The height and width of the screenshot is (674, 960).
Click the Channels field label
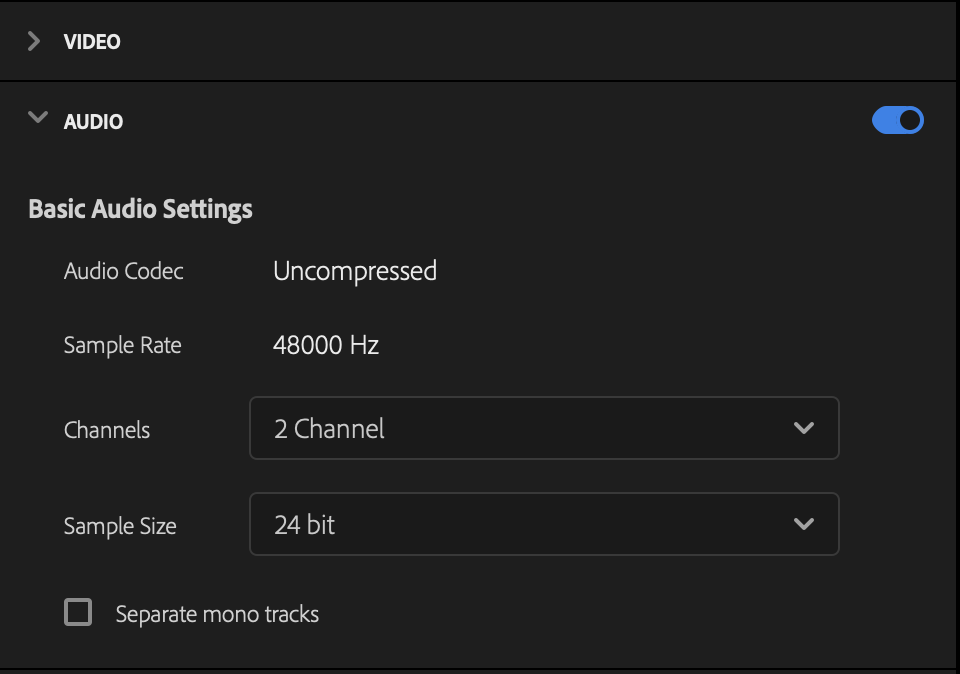click(x=107, y=430)
